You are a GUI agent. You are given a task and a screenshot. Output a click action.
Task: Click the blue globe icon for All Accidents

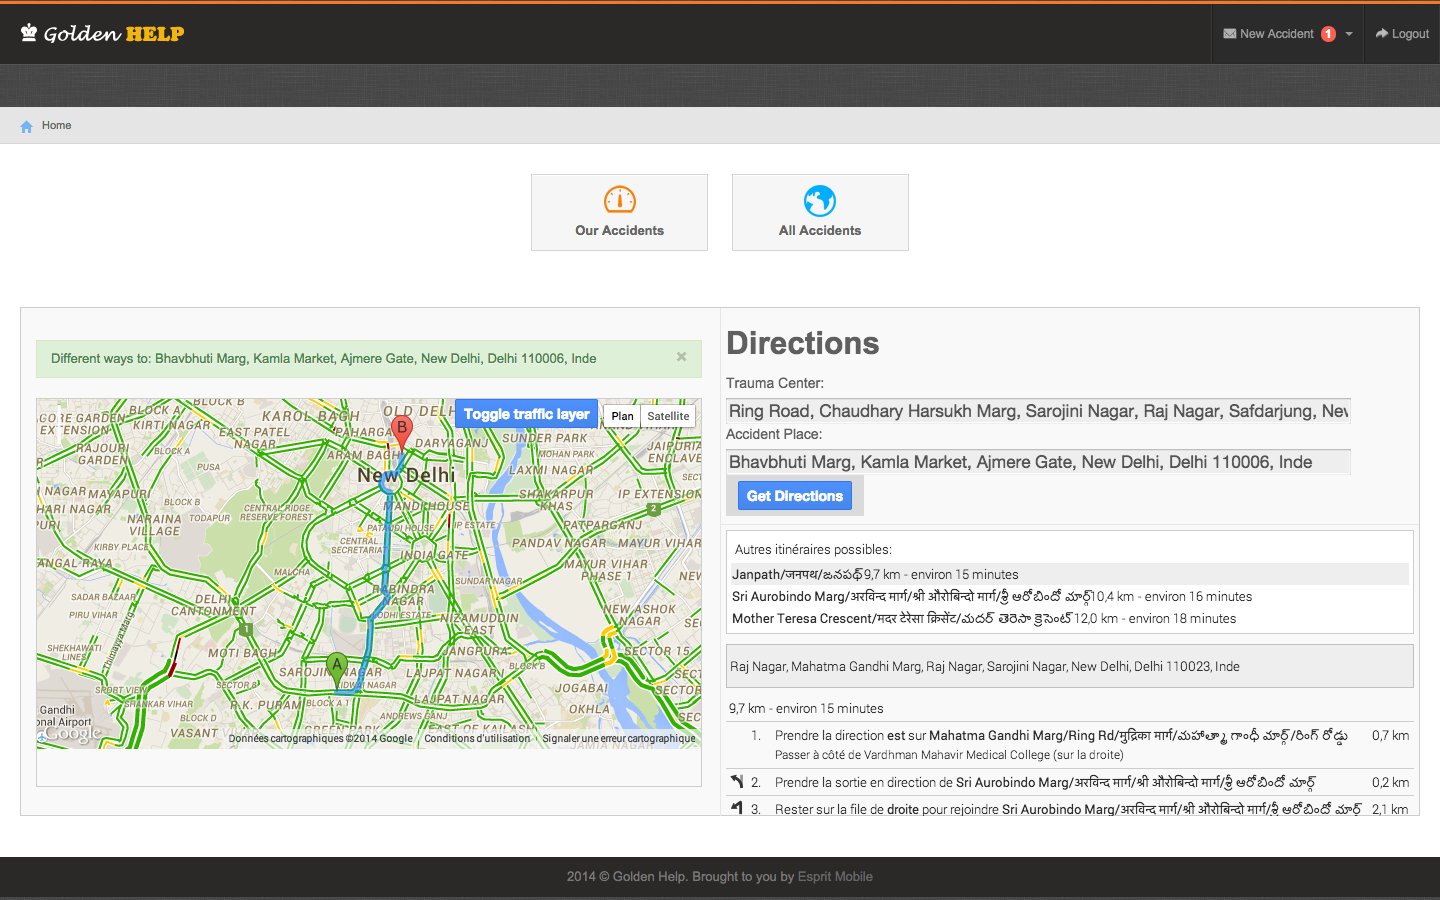click(820, 200)
